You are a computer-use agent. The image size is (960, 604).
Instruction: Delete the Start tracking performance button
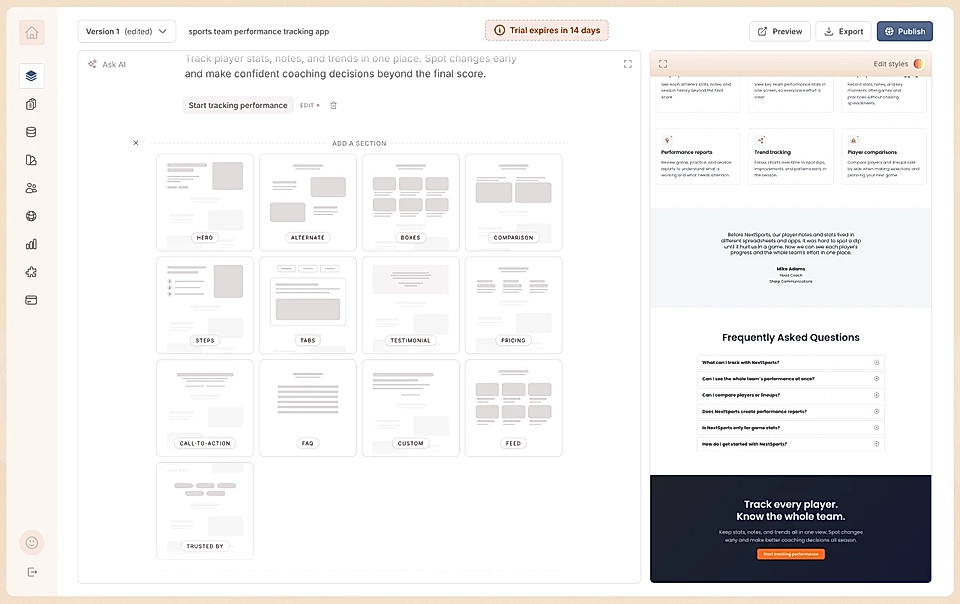(x=334, y=105)
